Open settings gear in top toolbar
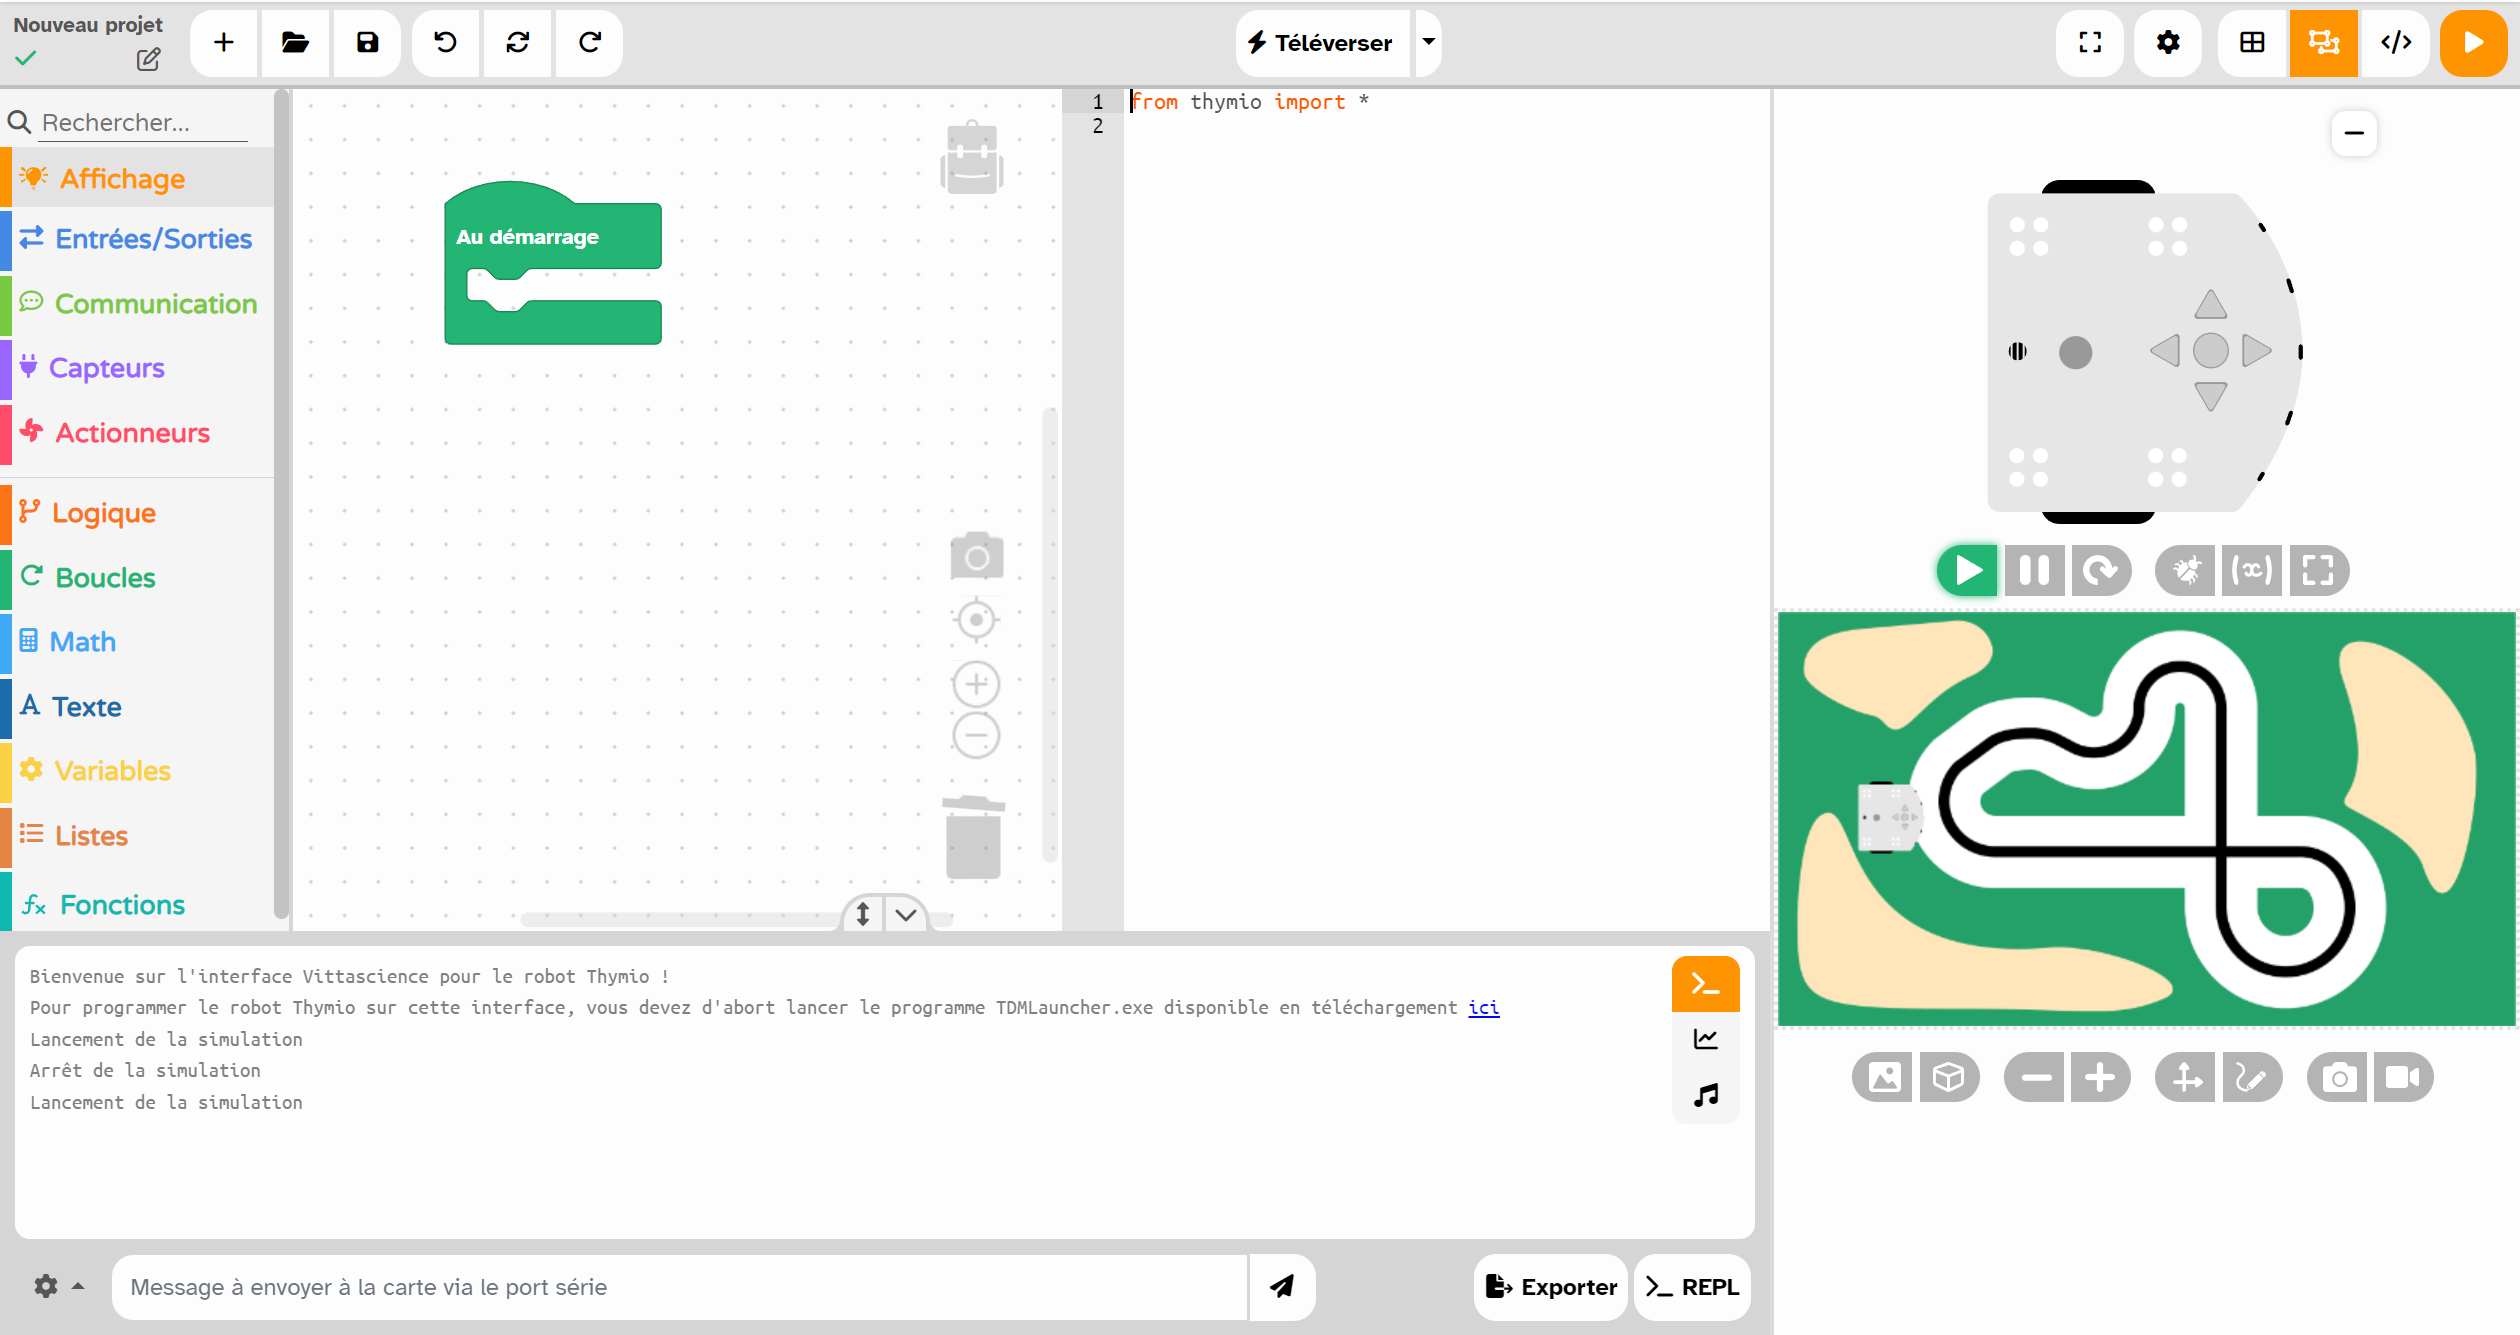 (x=2168, y=42)
